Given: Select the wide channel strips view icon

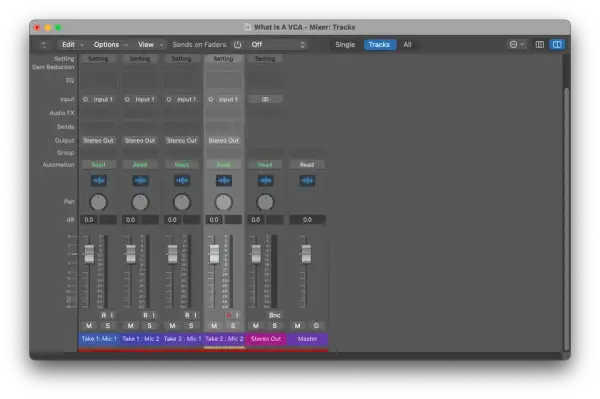Looking at the screenshot, I should pos(557,45).
